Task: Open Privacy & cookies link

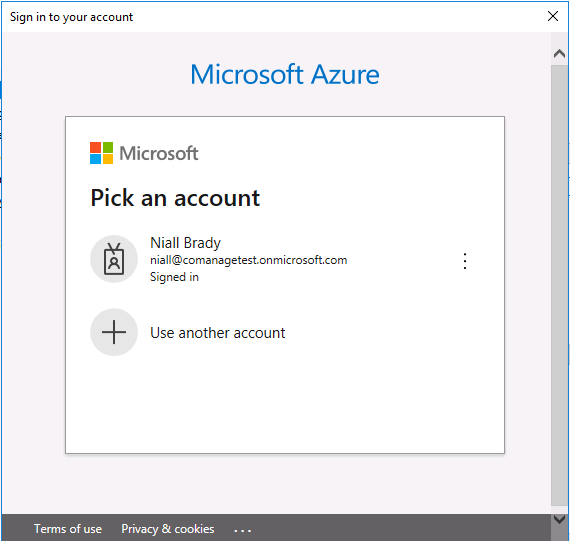Action: coord(168,529)
